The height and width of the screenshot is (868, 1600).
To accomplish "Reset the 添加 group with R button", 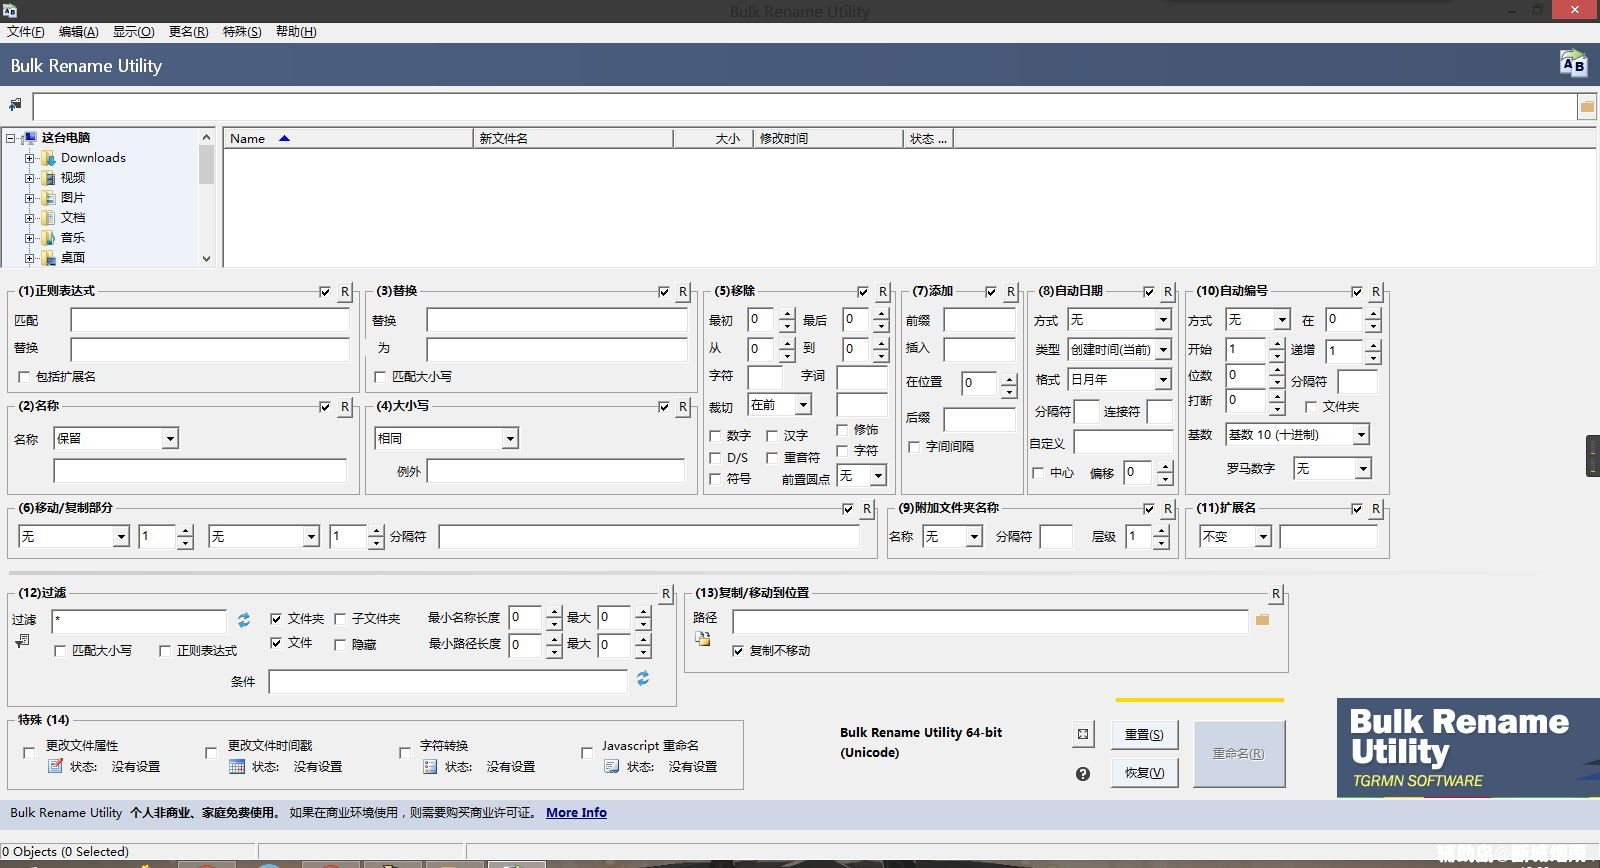I will point(1011,292).
